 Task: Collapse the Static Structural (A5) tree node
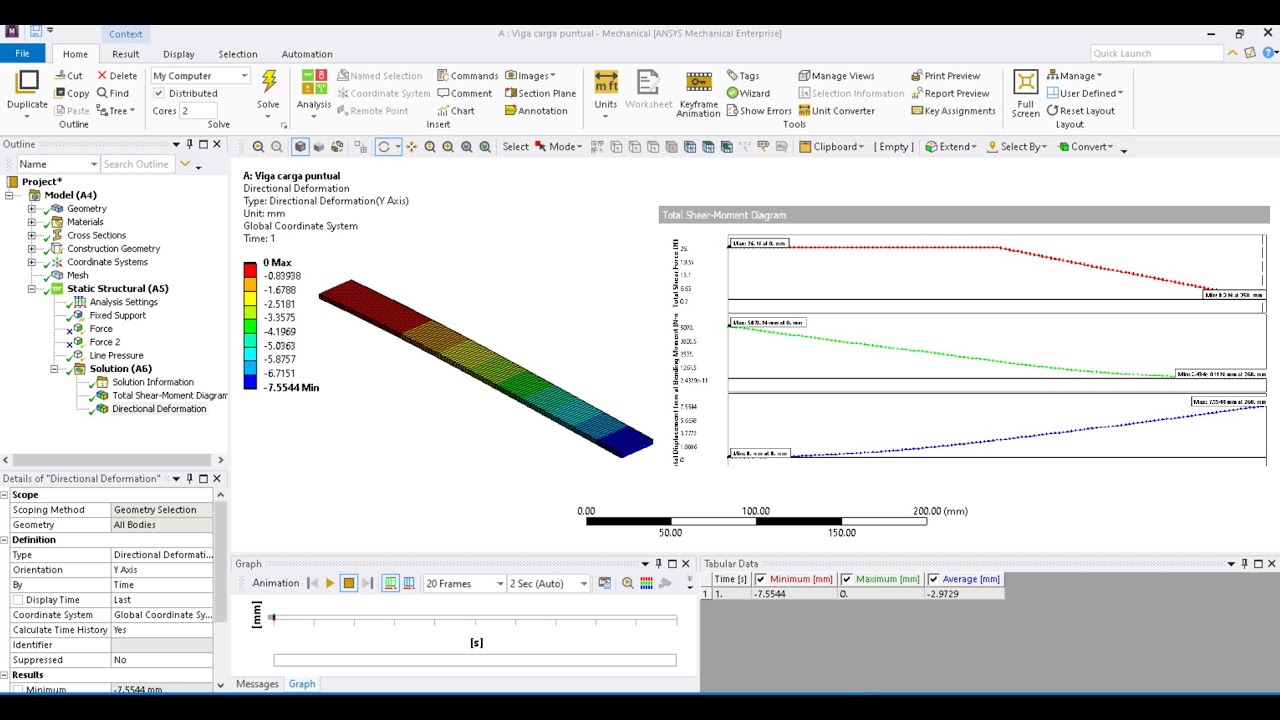tap(32, 289)
